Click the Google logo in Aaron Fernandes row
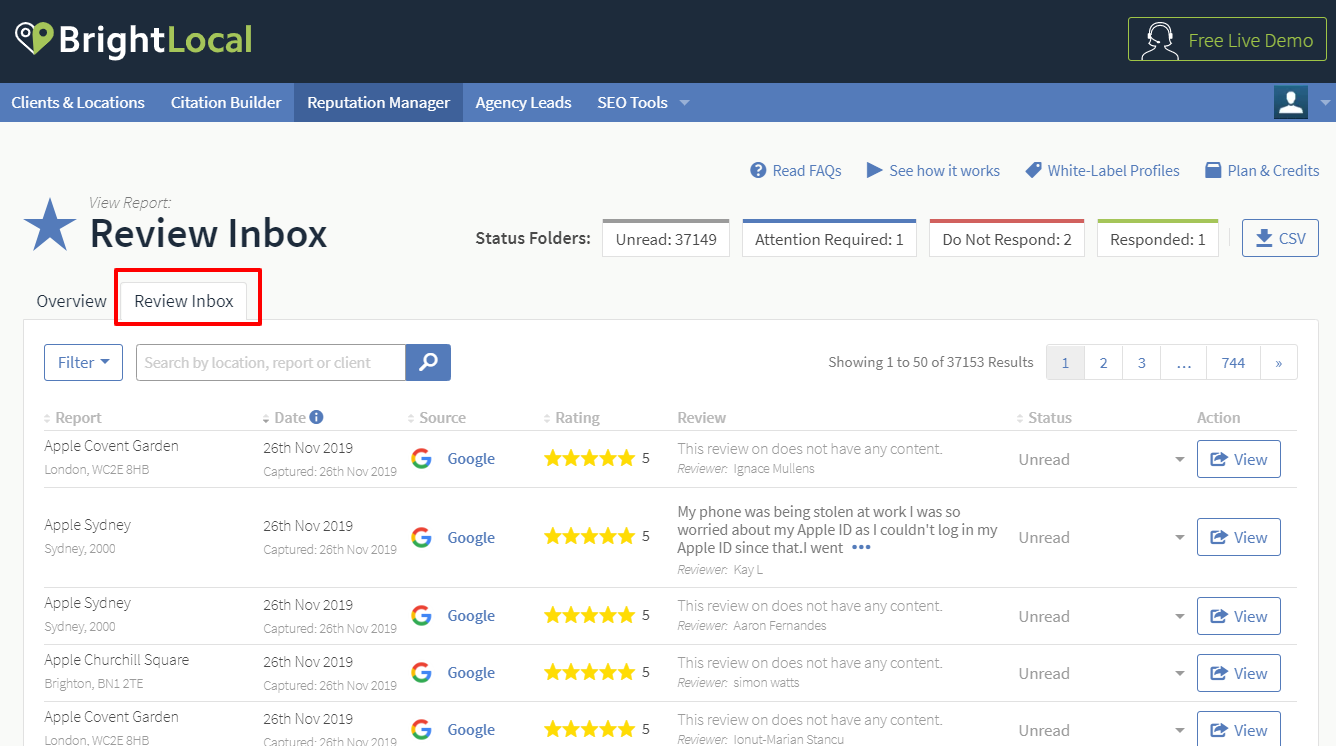This screenshot has height=746, width=1336. coord(421,615)
